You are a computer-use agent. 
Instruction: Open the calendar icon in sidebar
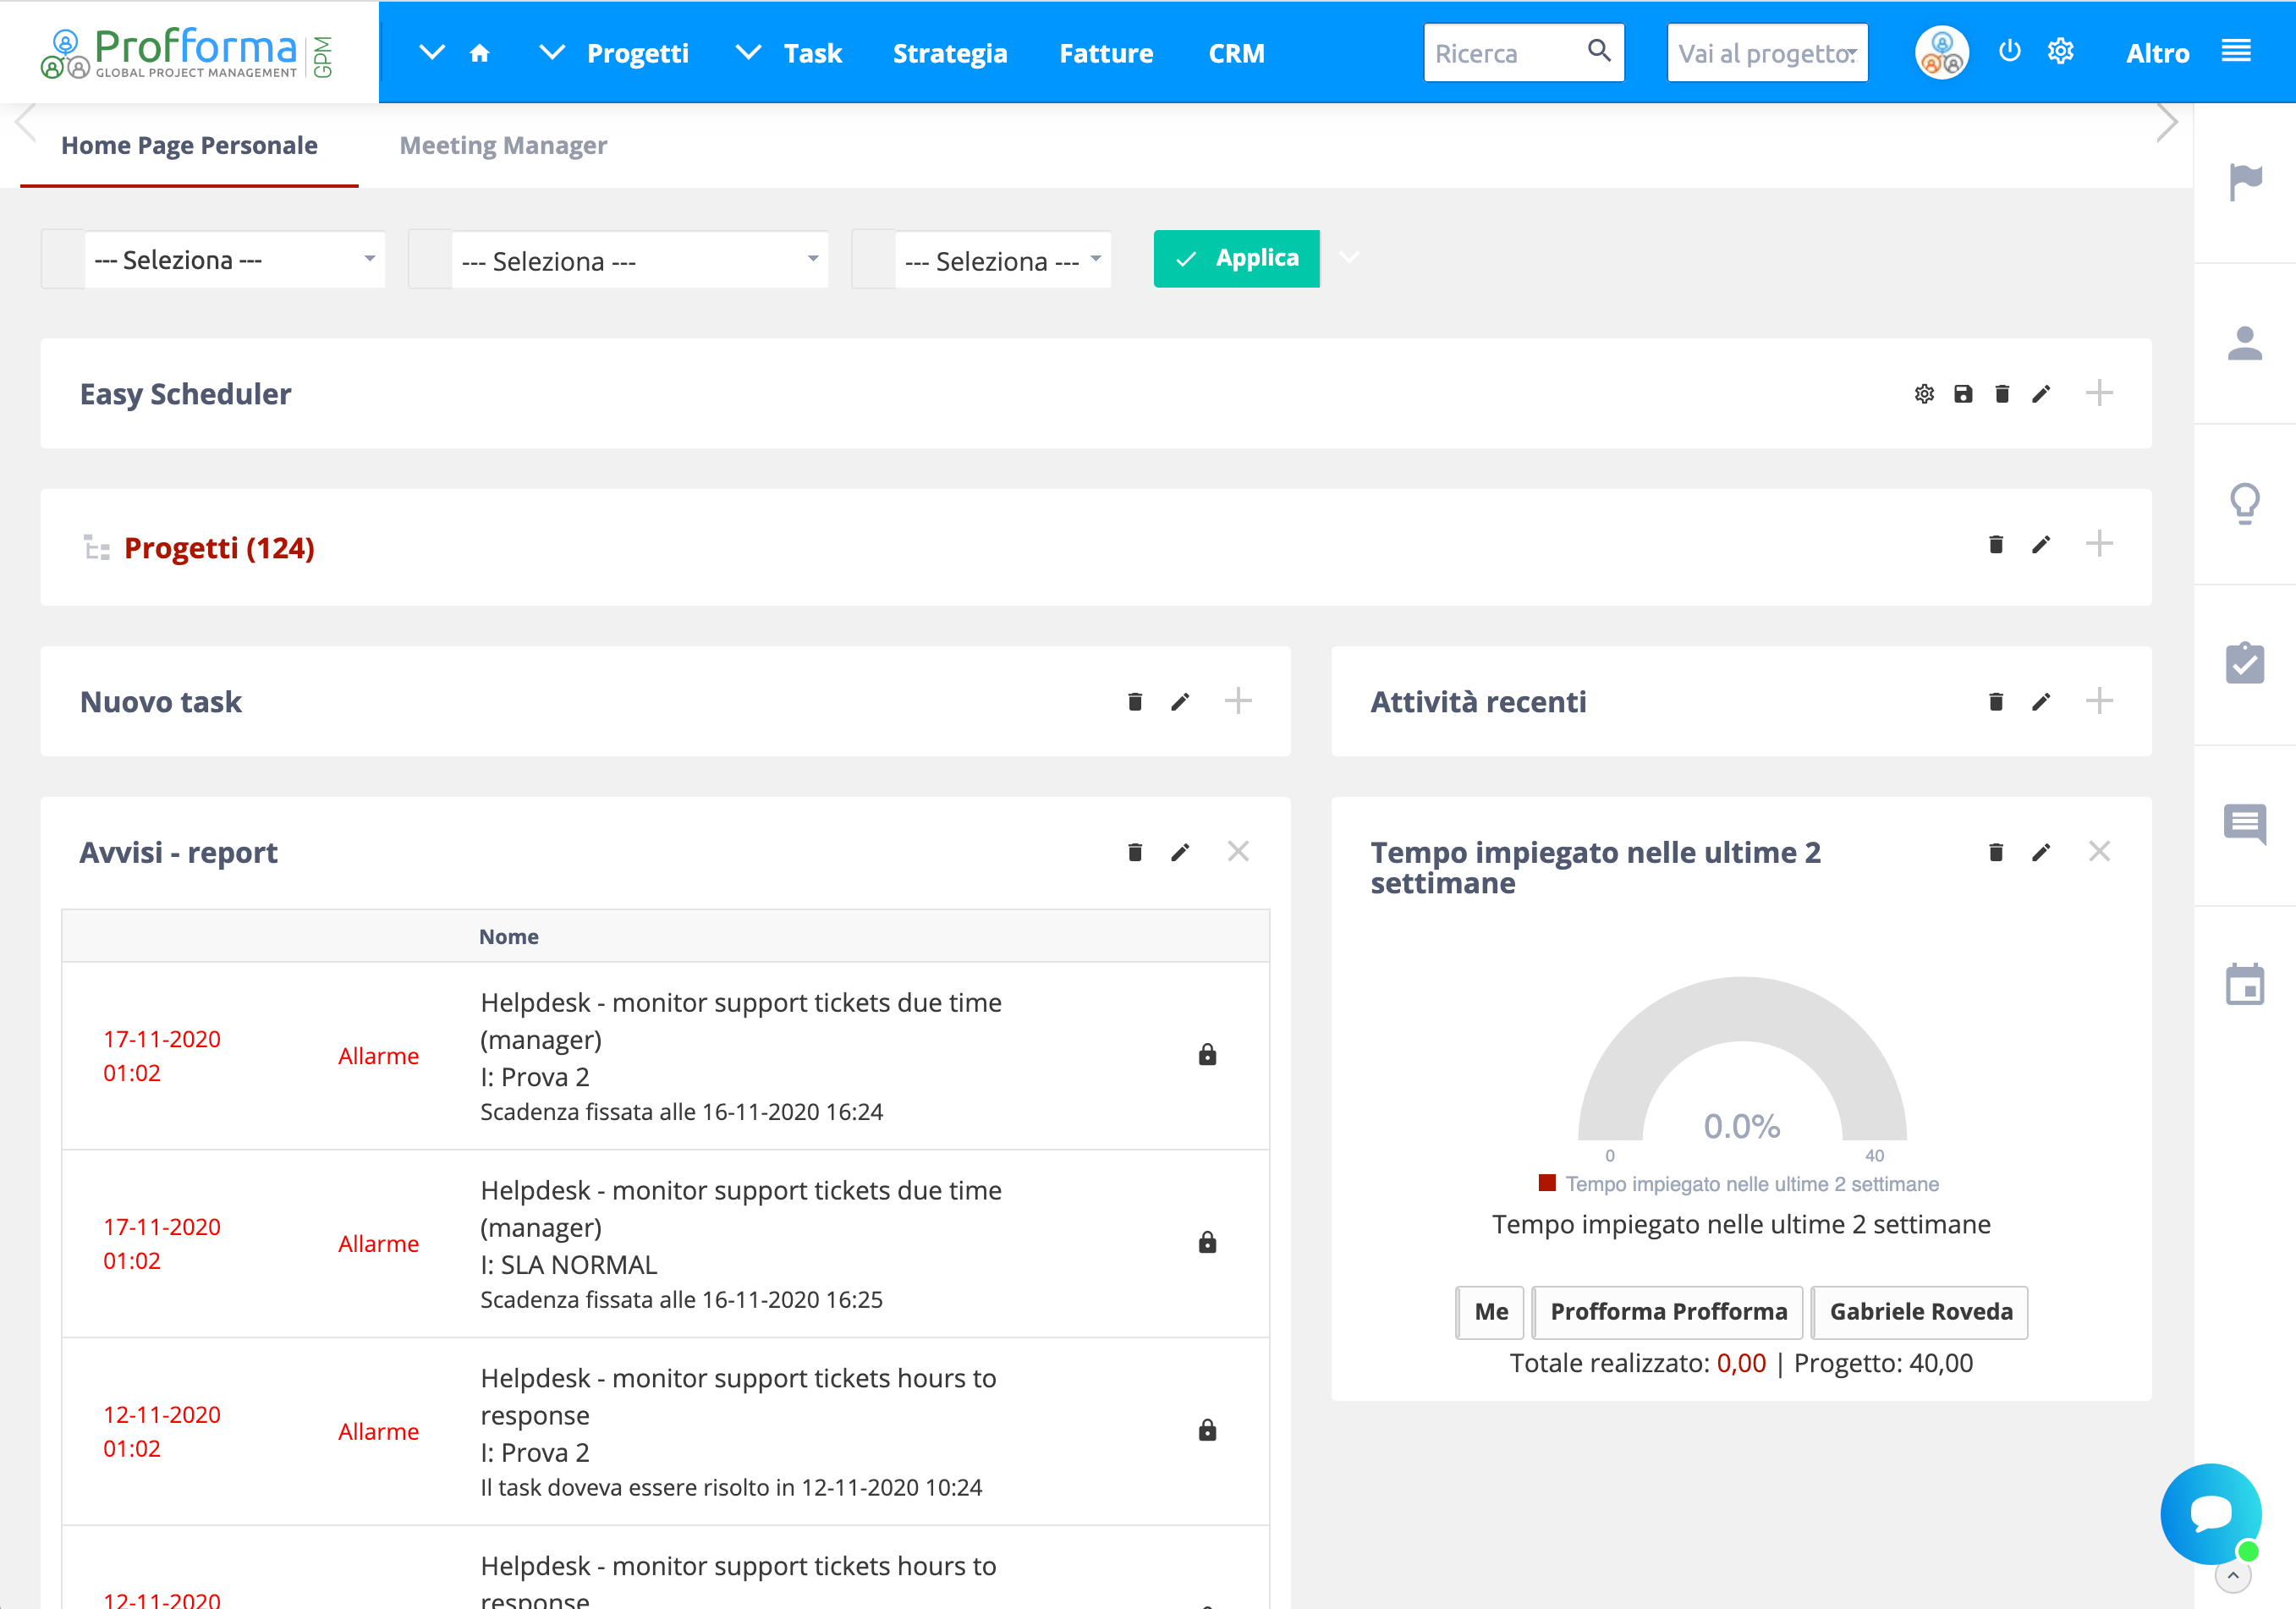[x=2245, y=985]
